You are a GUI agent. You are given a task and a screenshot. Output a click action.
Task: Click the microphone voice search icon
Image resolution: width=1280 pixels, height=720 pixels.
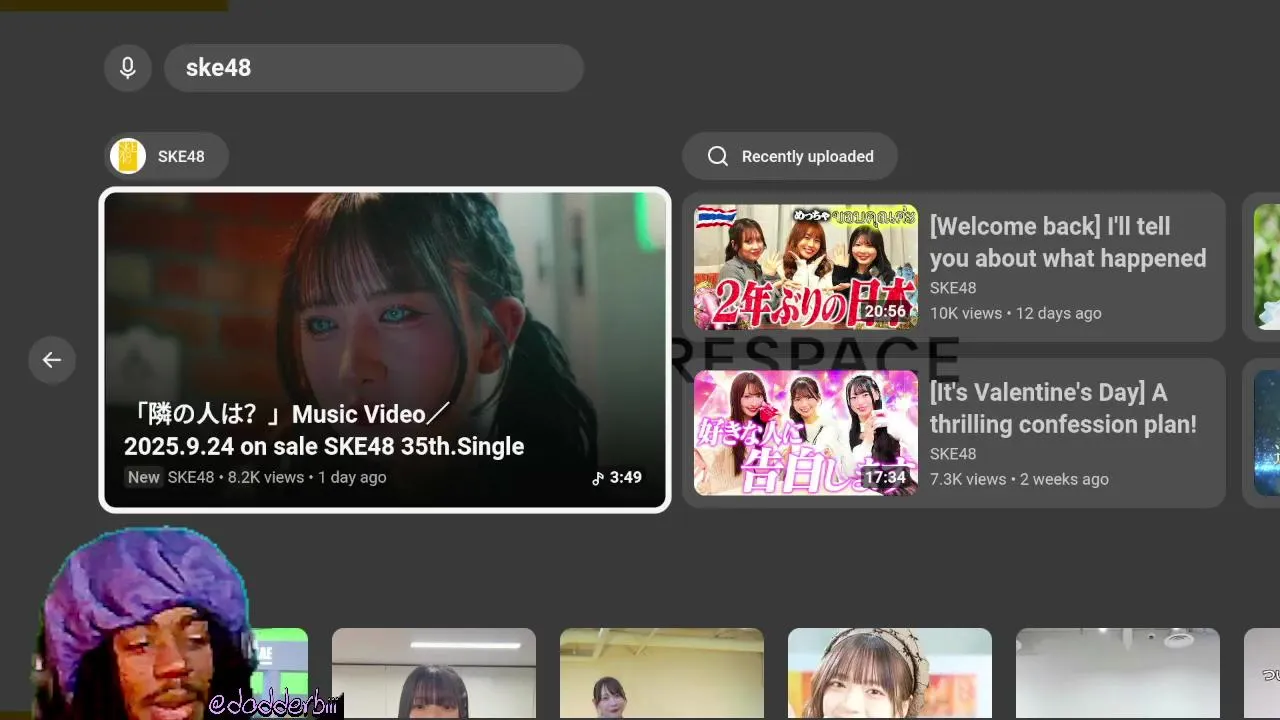pos(128,68)
